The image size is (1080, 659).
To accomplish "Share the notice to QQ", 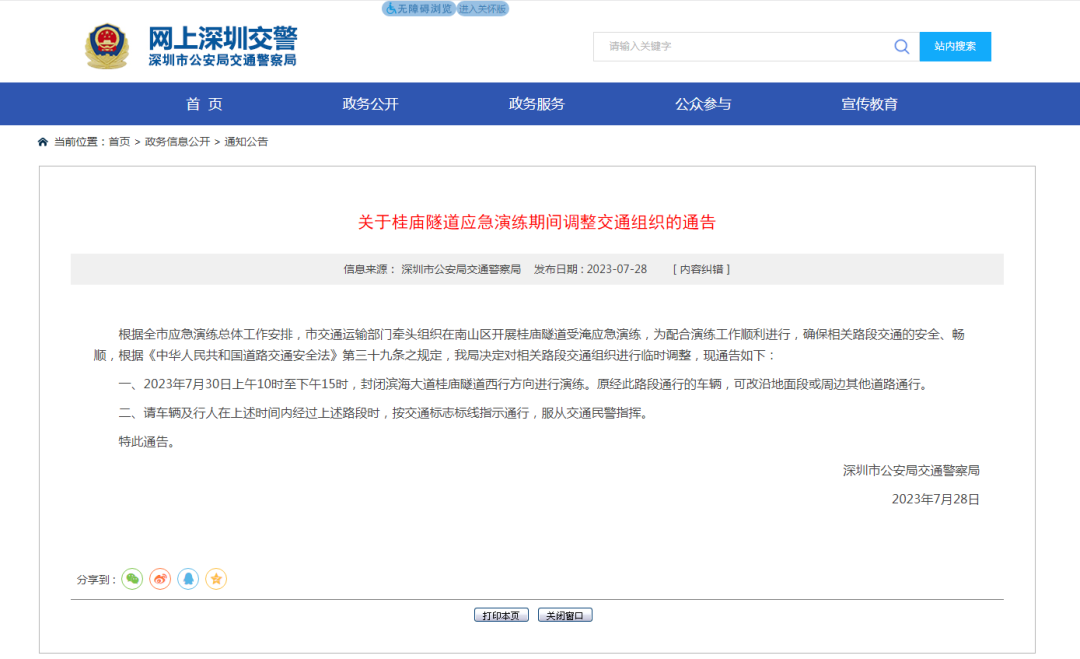I will click(x=188, y=579).
